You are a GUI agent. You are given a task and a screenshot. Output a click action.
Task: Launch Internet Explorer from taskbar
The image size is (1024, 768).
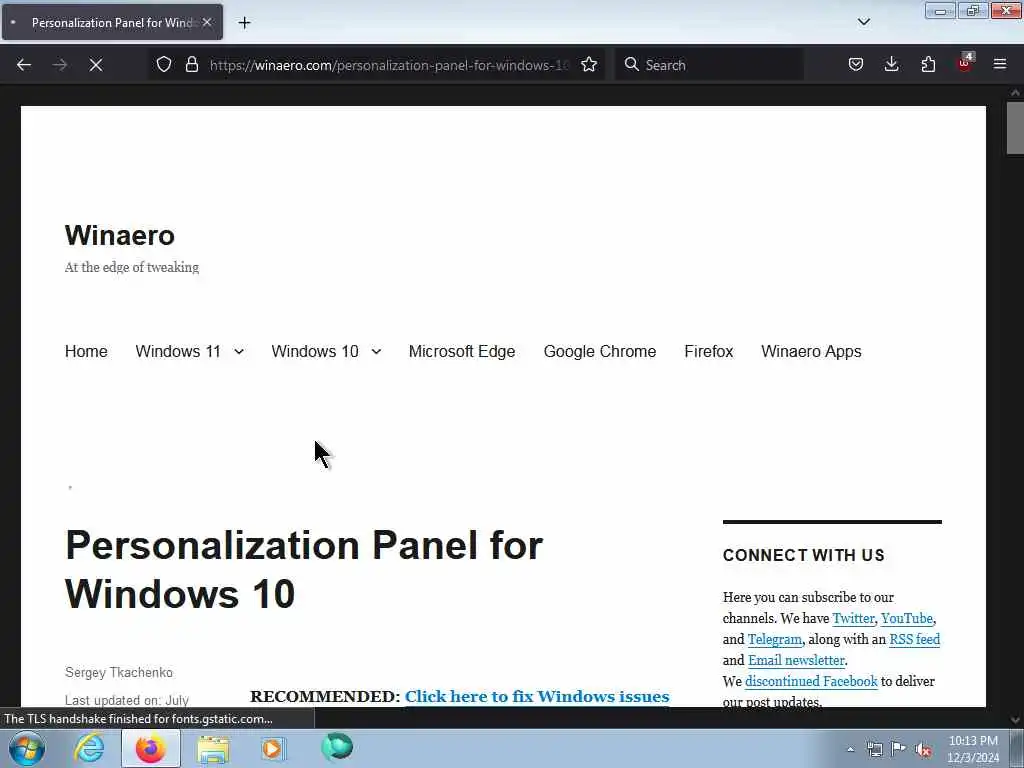click(89, 748)
